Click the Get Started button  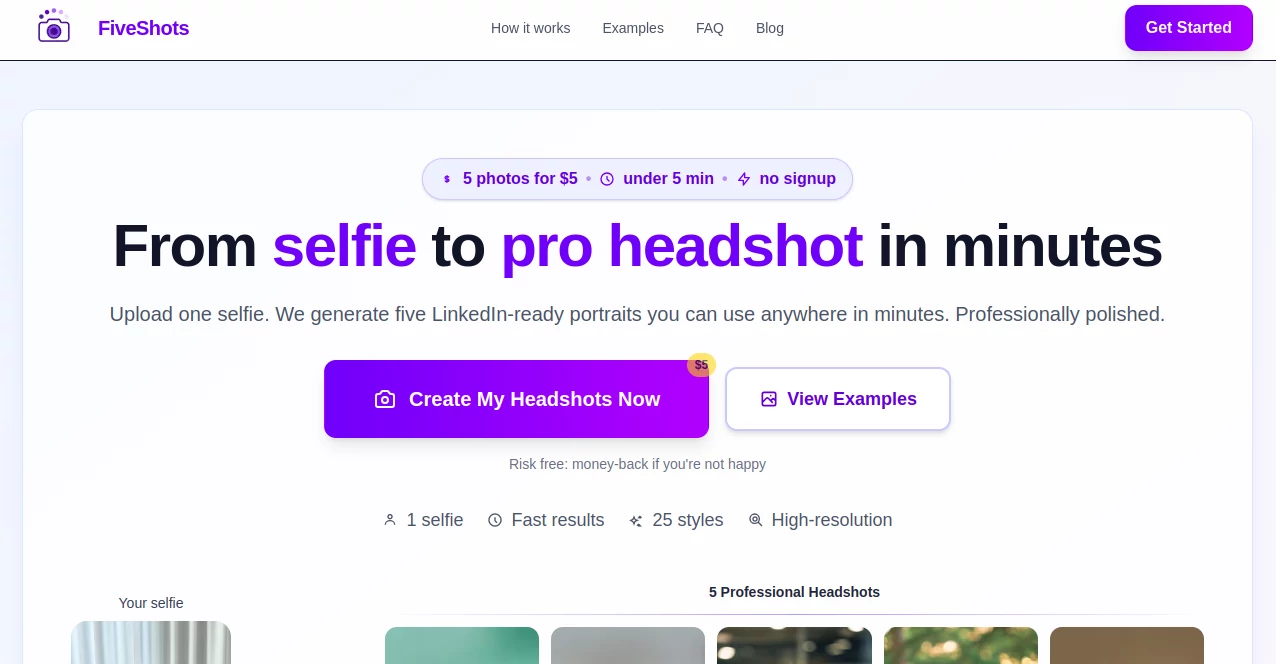click(1188, 28)
